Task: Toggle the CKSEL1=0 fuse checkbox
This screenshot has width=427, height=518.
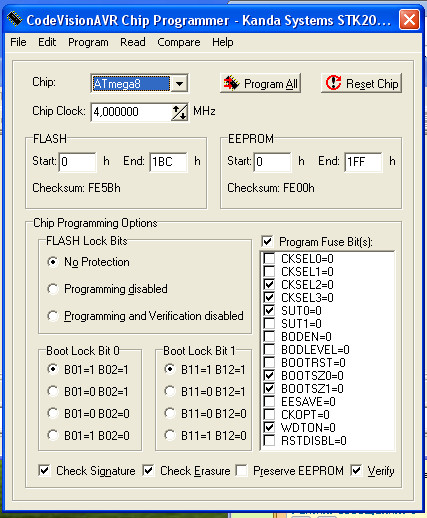Action: [269, 272]
